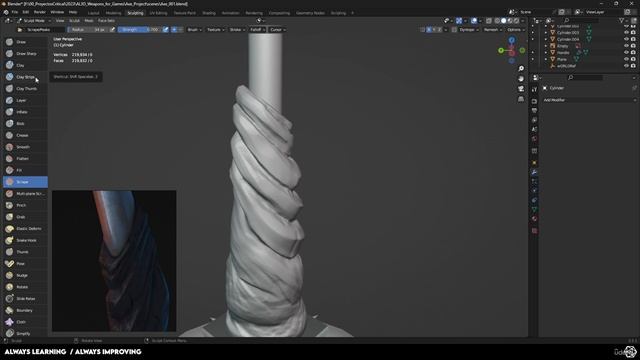640x360 pixels.
Task: Open the Add Modifier dropdown
Action: [589, 100]
